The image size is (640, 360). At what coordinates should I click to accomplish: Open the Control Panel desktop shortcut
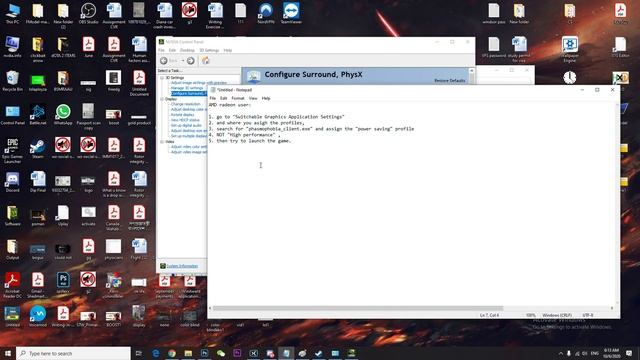12,114
